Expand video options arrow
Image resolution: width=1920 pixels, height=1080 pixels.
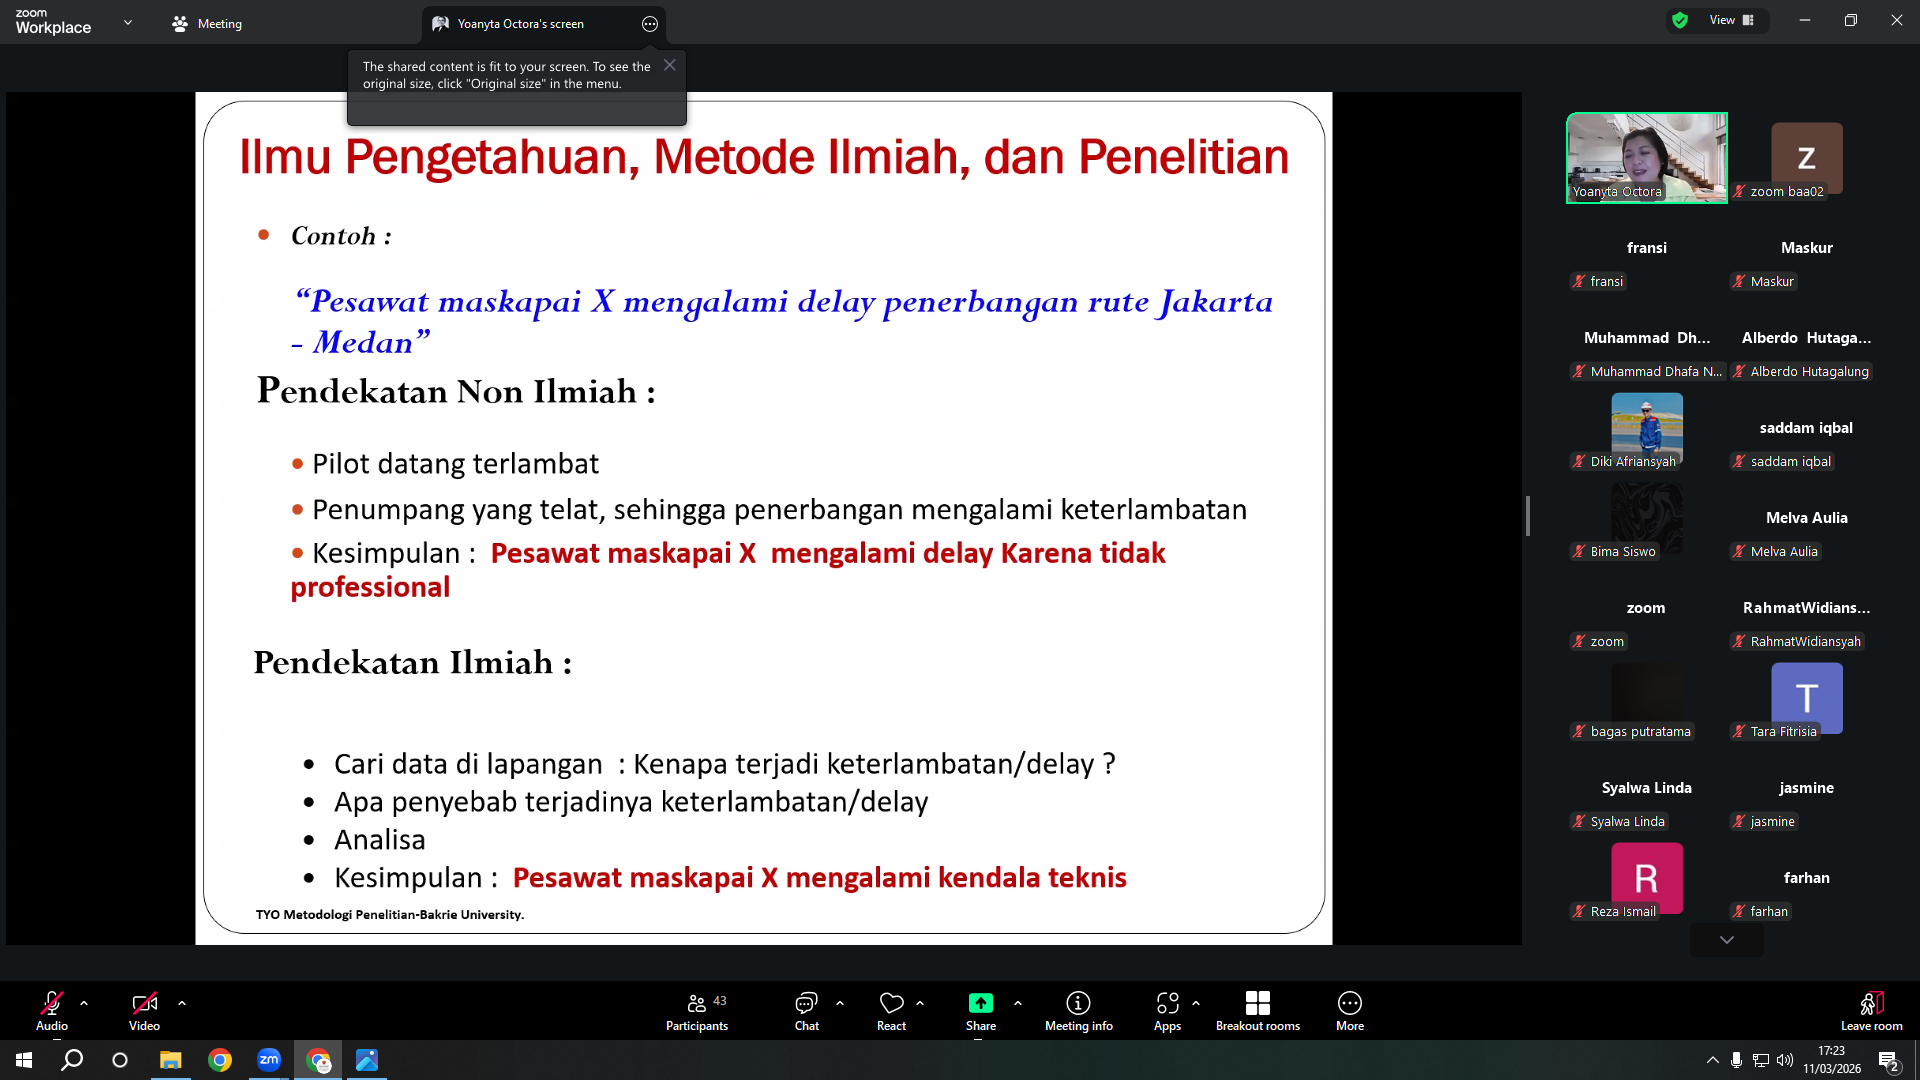click(x=182, y=1002)
